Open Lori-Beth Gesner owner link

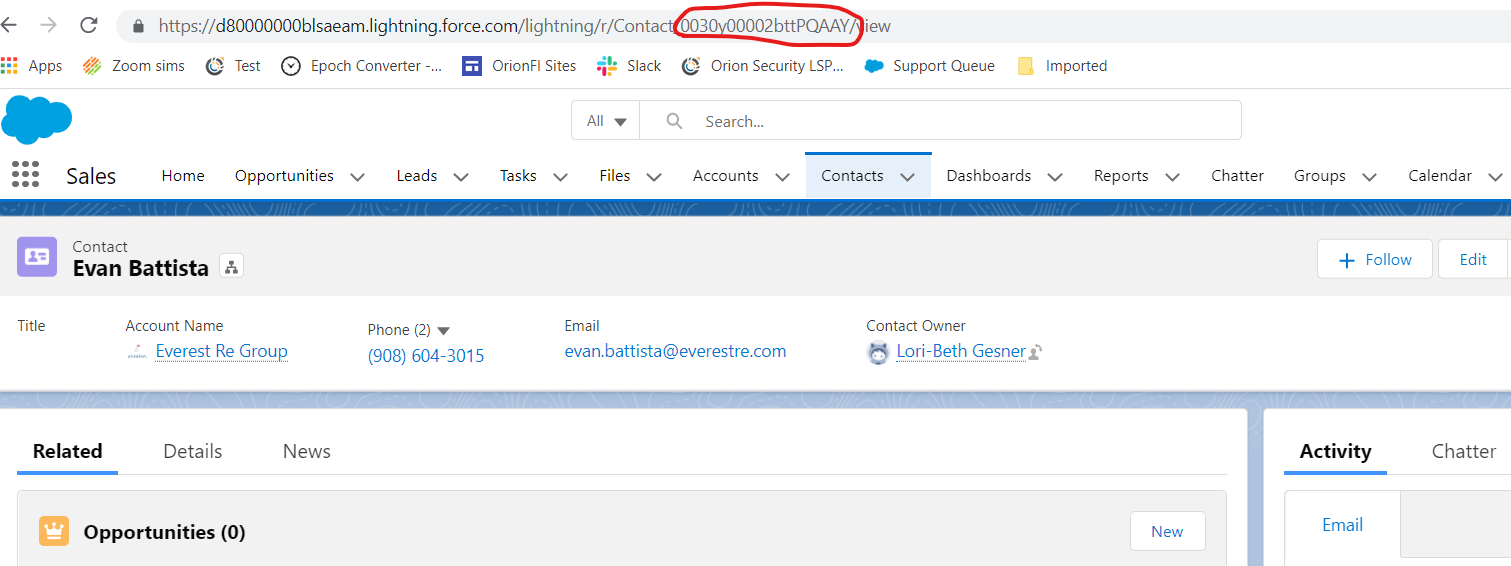coord(961,351)
